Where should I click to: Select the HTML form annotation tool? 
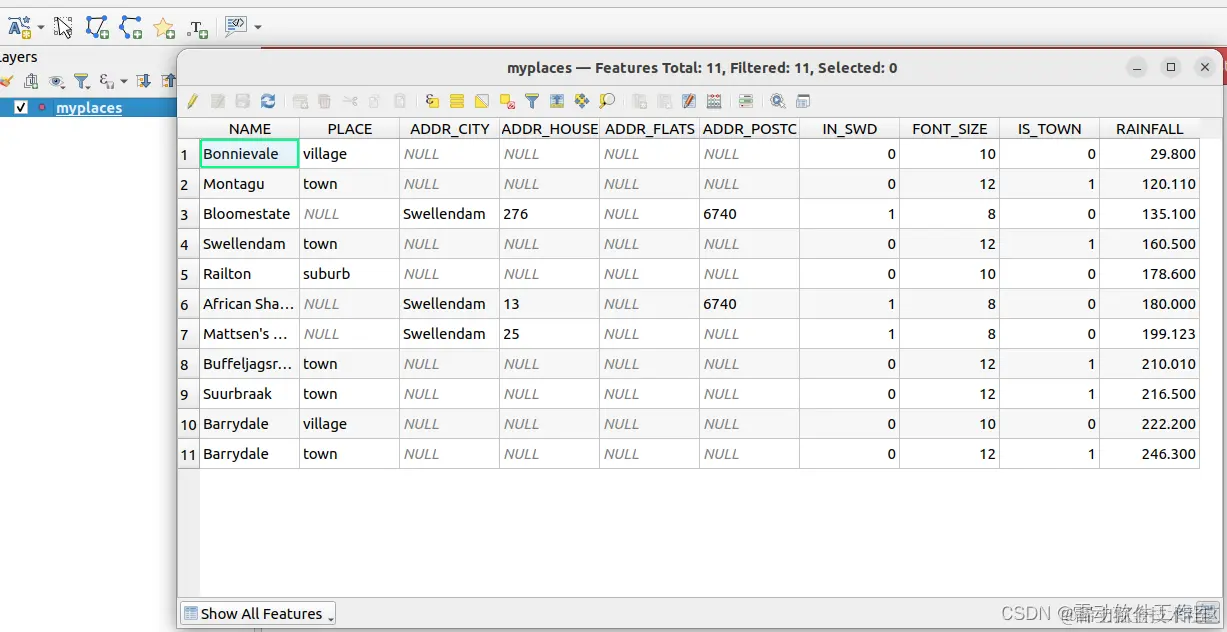coord(236,26)
